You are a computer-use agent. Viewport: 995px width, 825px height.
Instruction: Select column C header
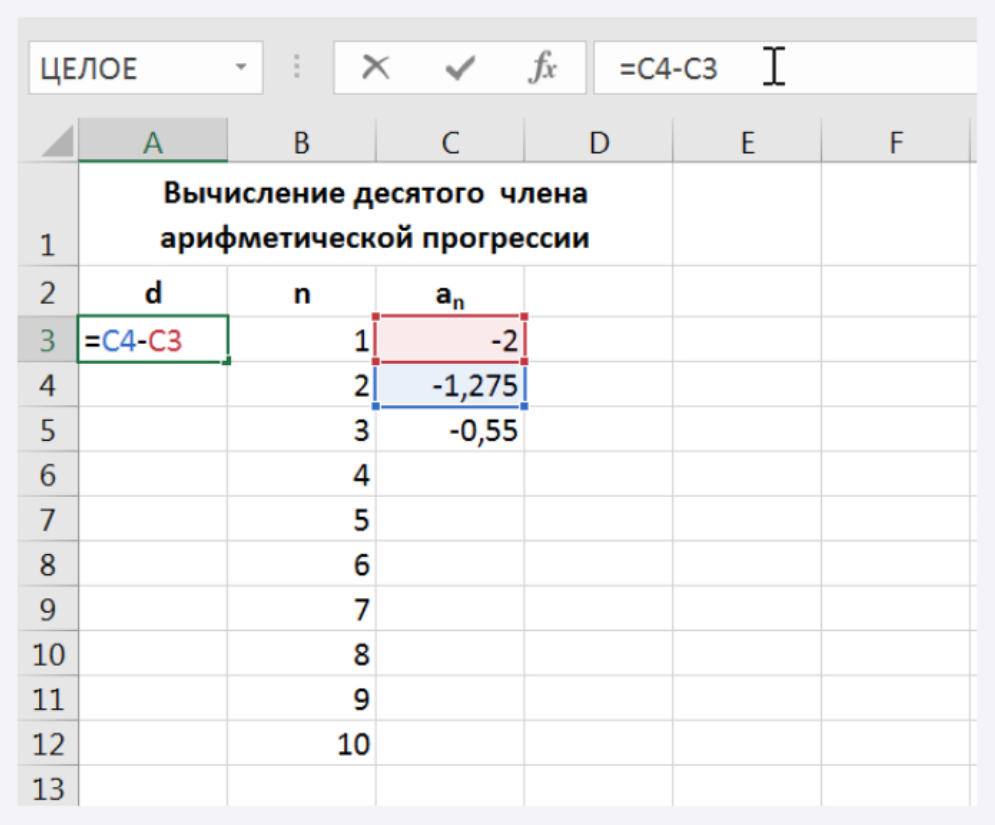tap(450, 144)
